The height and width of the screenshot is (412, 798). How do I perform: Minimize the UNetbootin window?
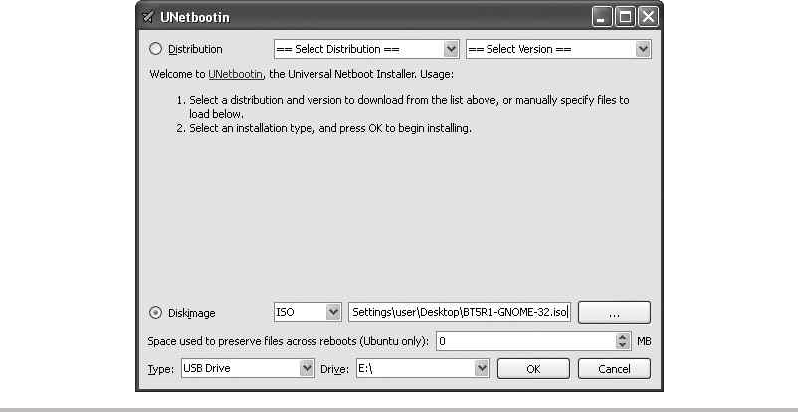(x=602, y=17)
